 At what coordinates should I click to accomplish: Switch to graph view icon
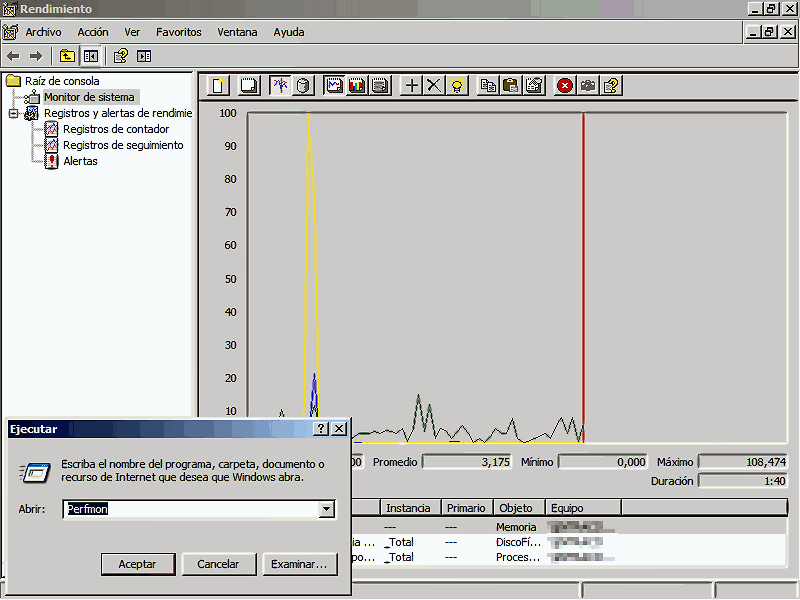click(x=334, y=85)
